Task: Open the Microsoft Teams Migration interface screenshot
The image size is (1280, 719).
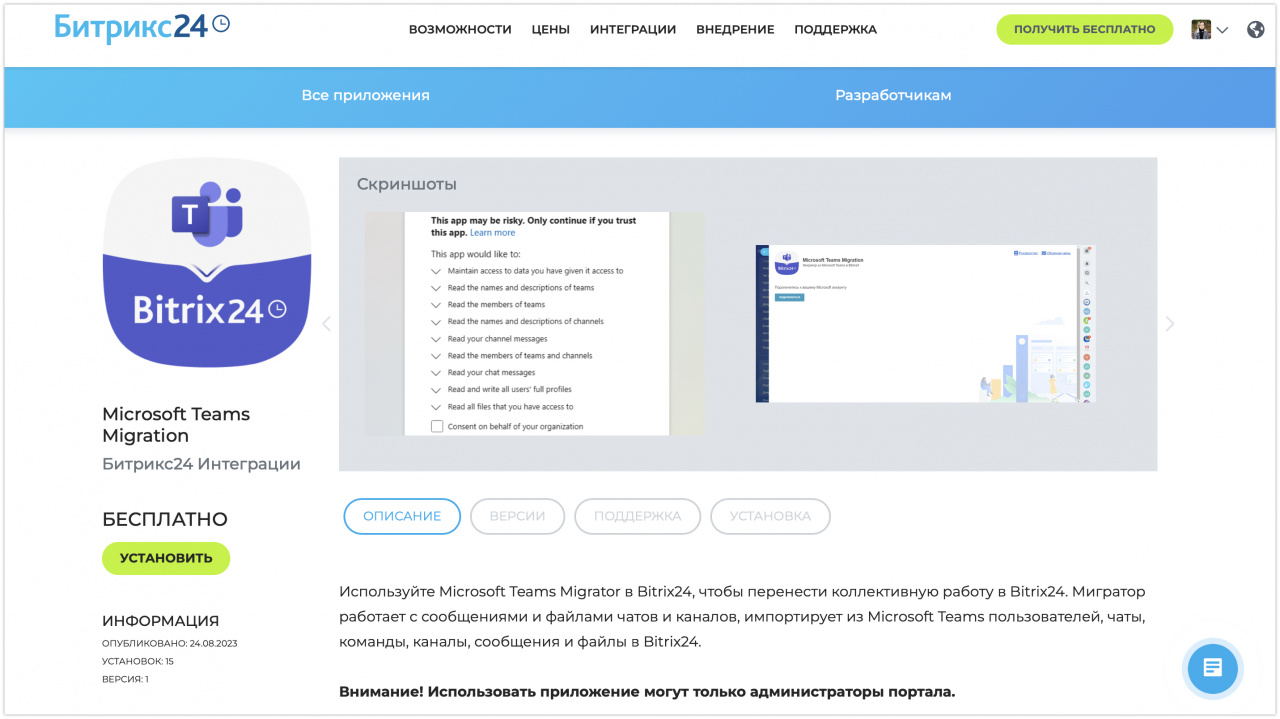Action: click(x=925, y=324)
